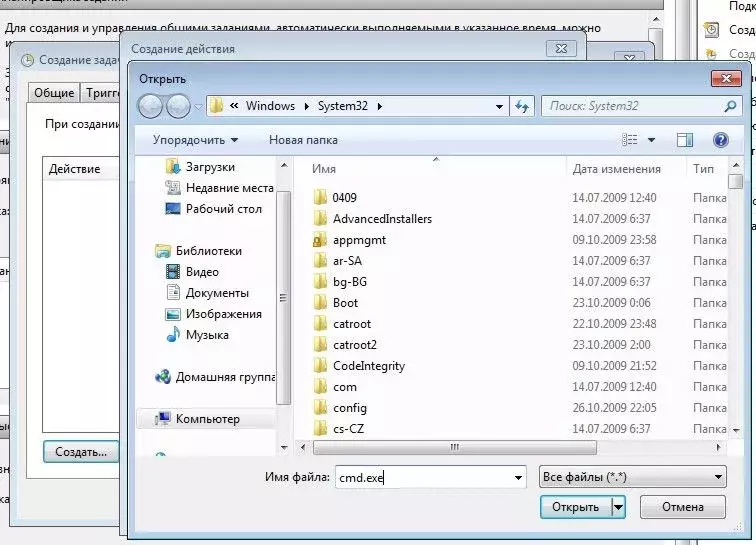Open the Документы library
This screenshot has height=545, width=756.
point(207,293)
